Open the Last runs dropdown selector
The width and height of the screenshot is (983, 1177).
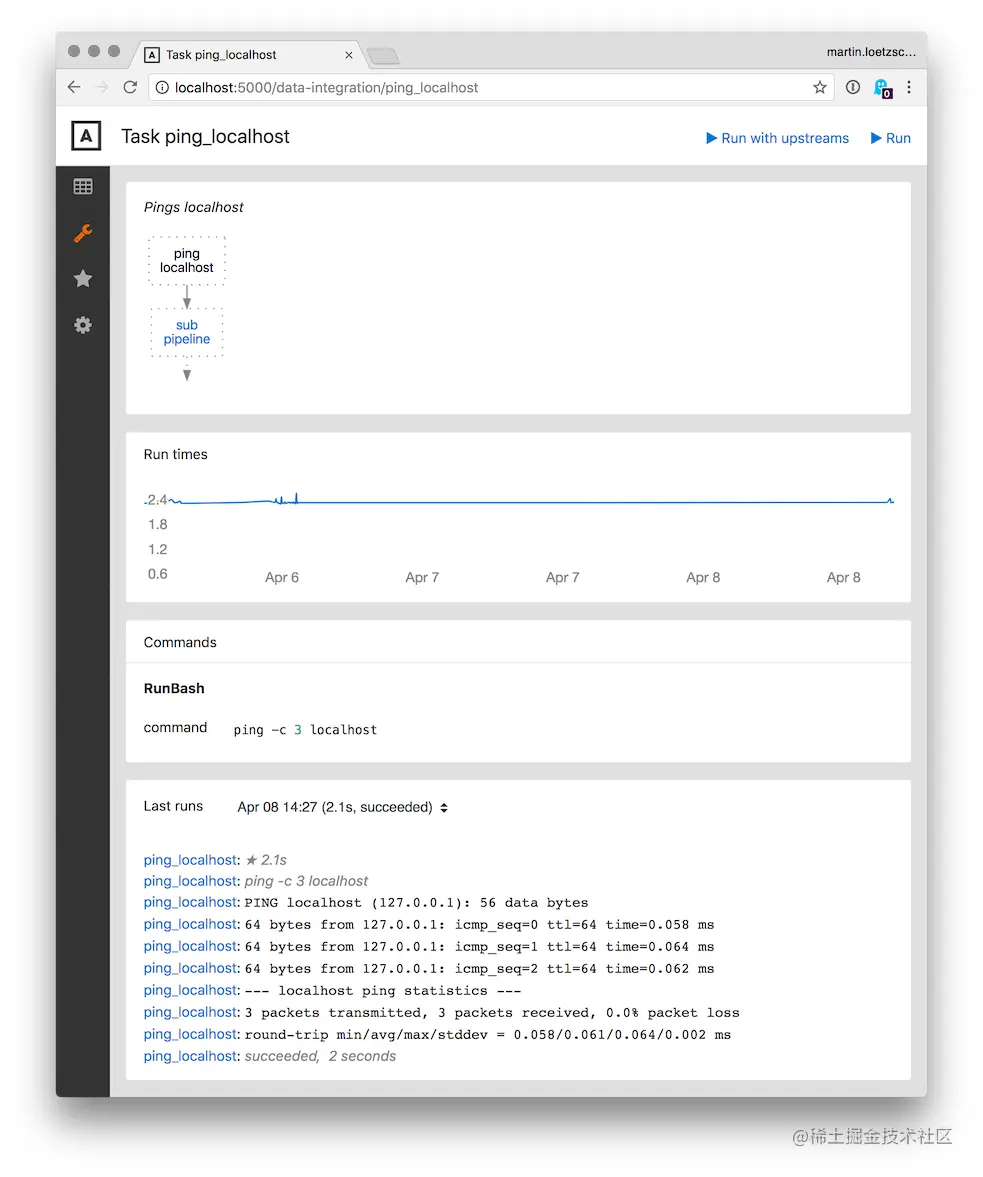pyautogui.click(x=342, y=807)
